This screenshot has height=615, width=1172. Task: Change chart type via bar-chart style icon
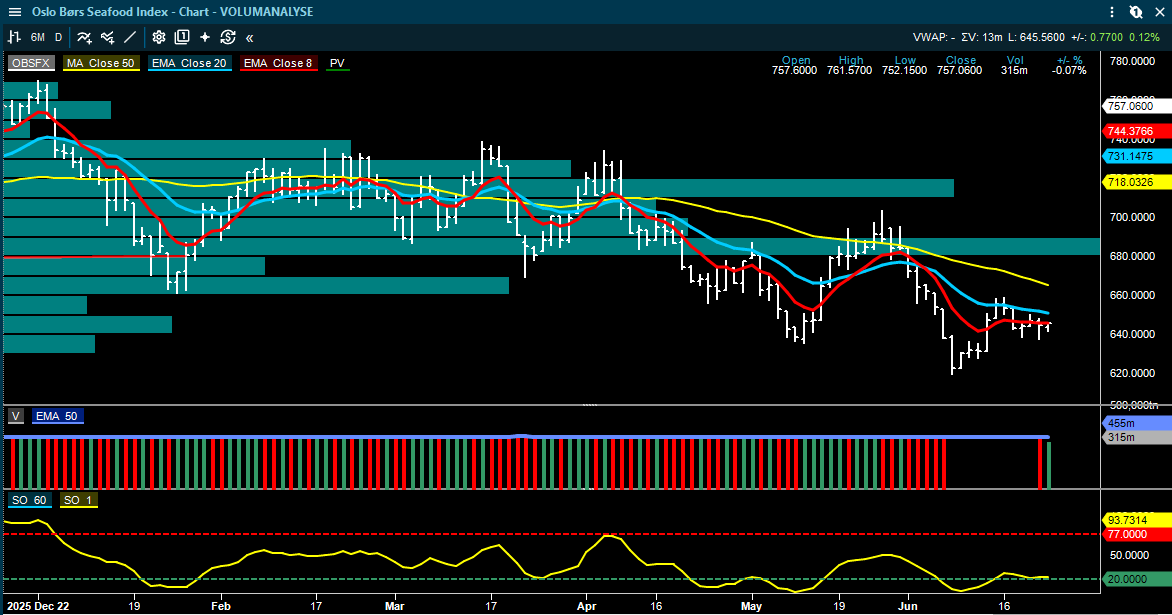tap(14, 37)
